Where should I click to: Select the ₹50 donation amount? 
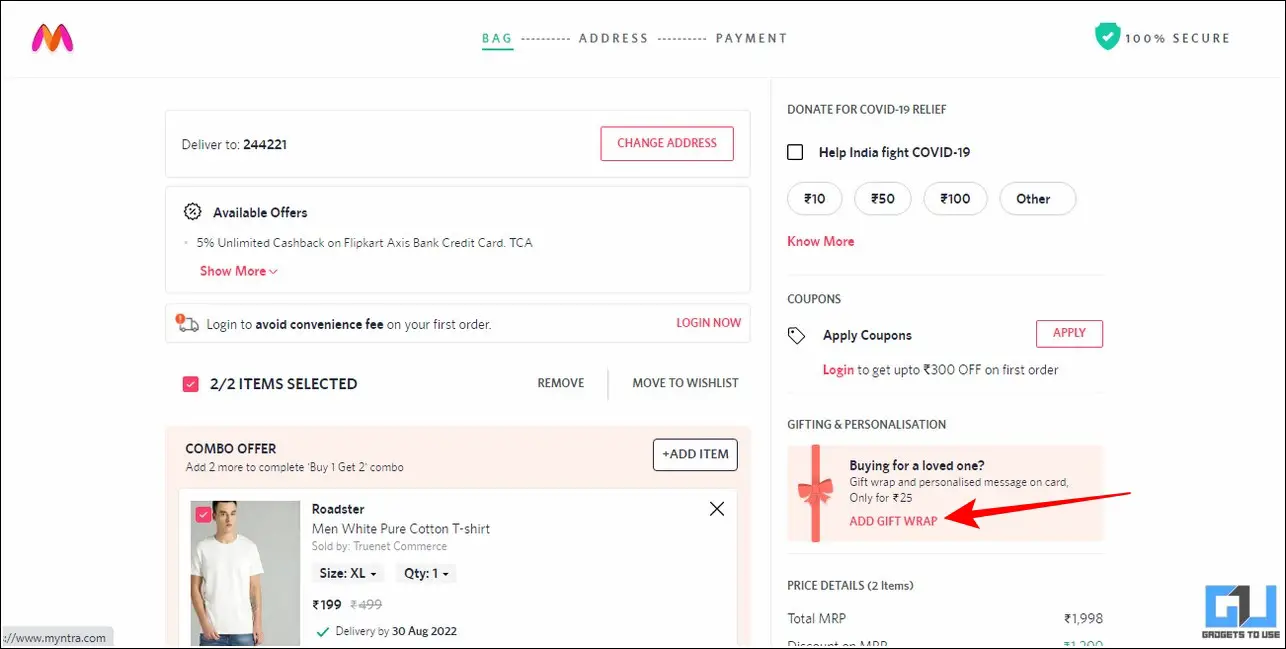pyautogui.click(x=883, y=199)
